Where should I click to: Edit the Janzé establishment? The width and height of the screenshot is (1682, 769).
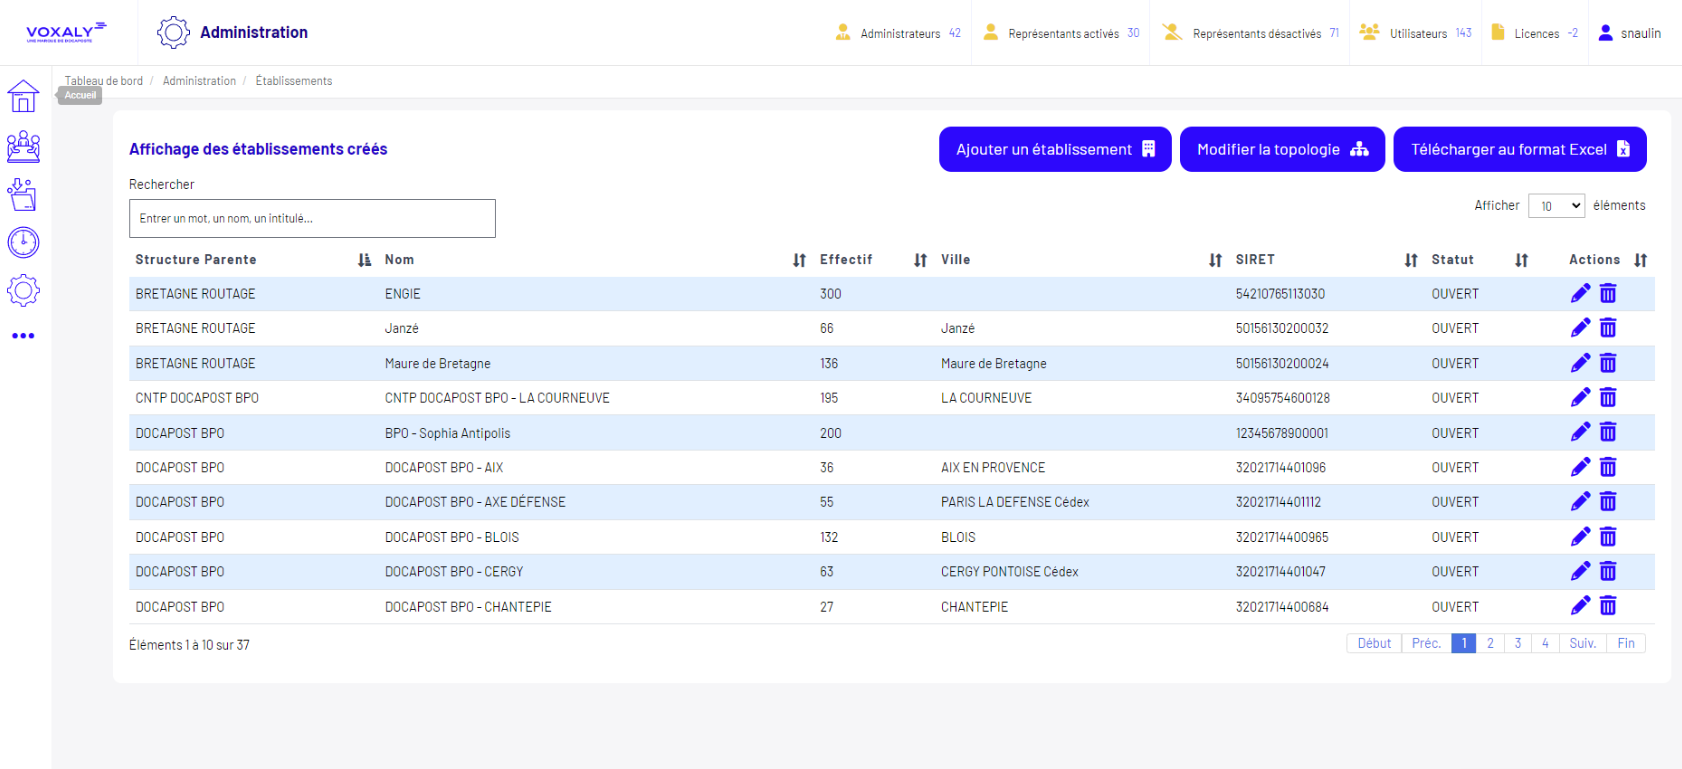tap(1580, 328)
